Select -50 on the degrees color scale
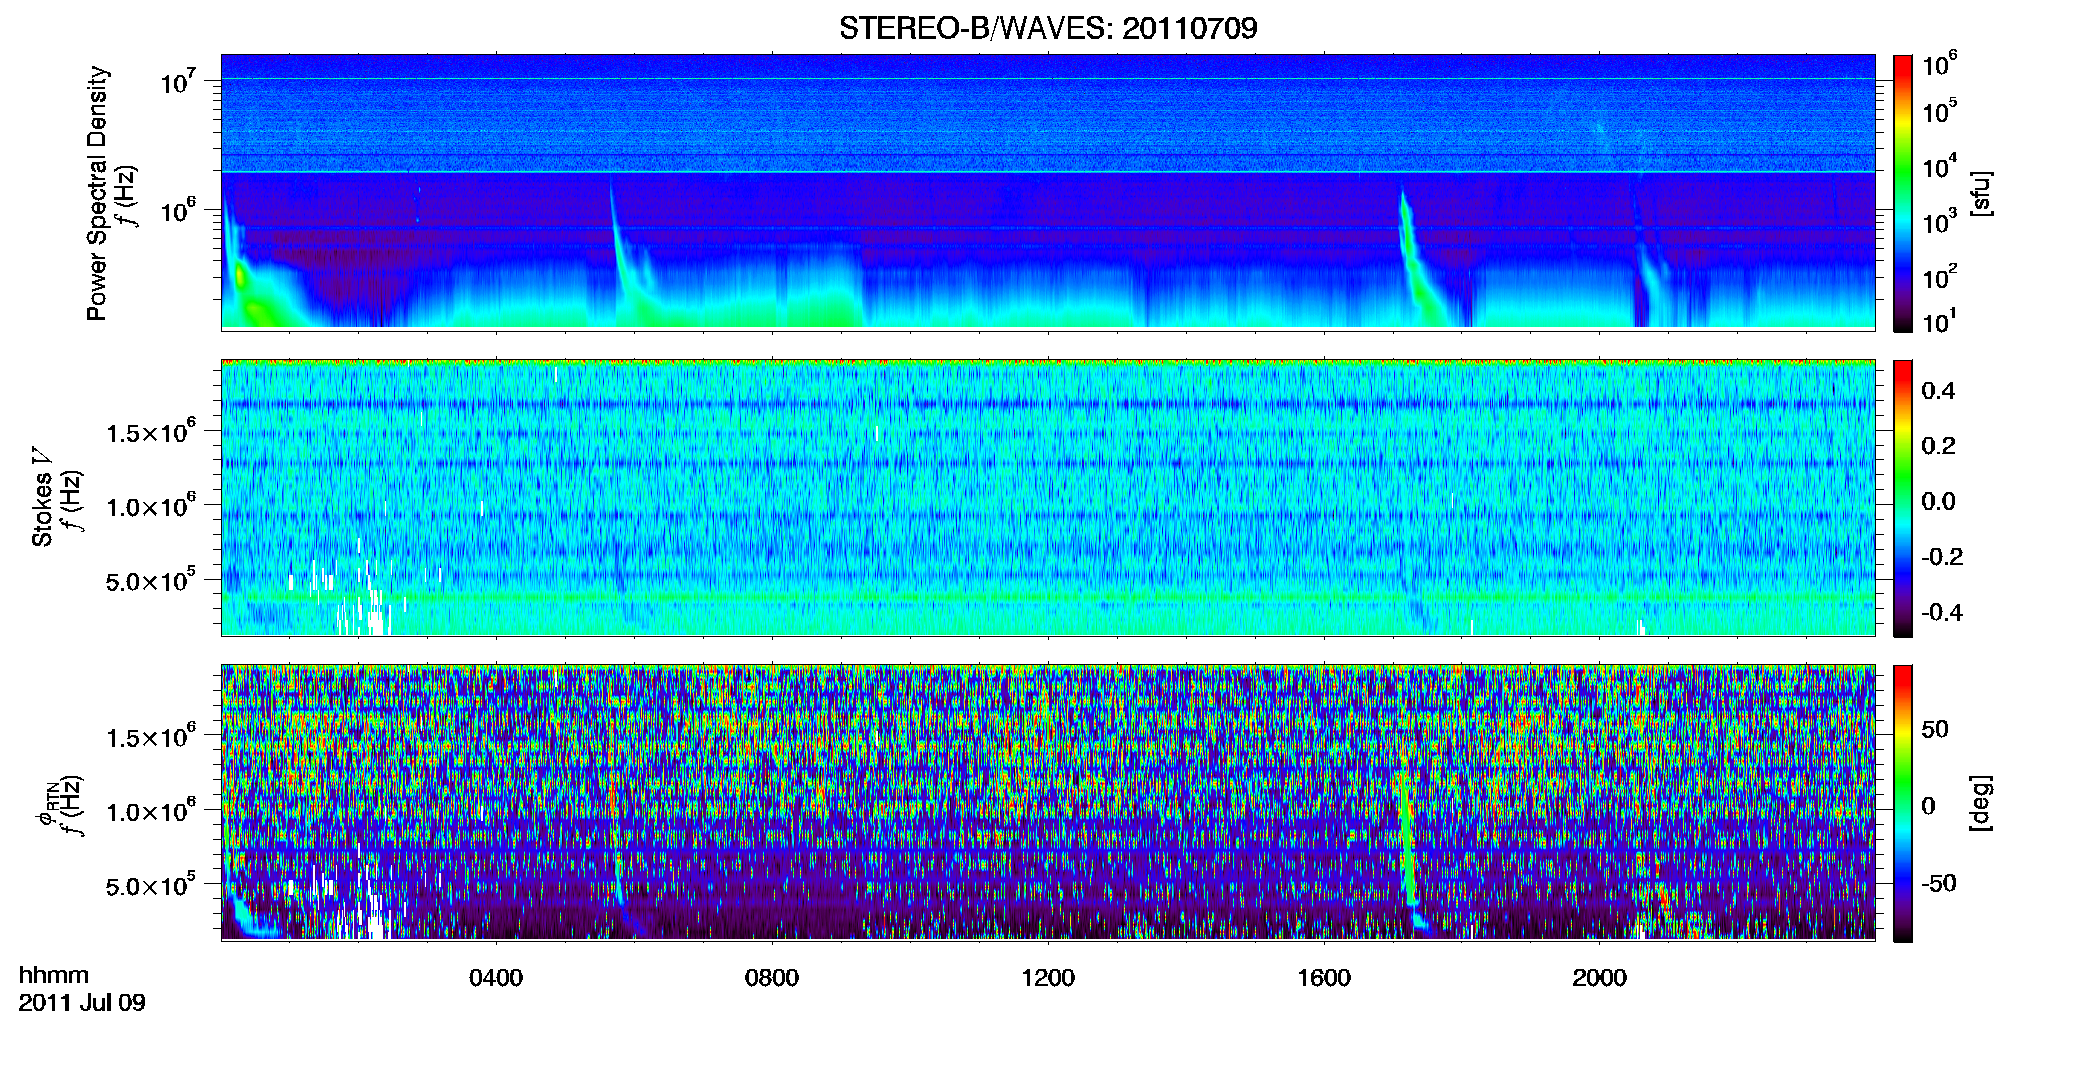 pos(1937,883)
